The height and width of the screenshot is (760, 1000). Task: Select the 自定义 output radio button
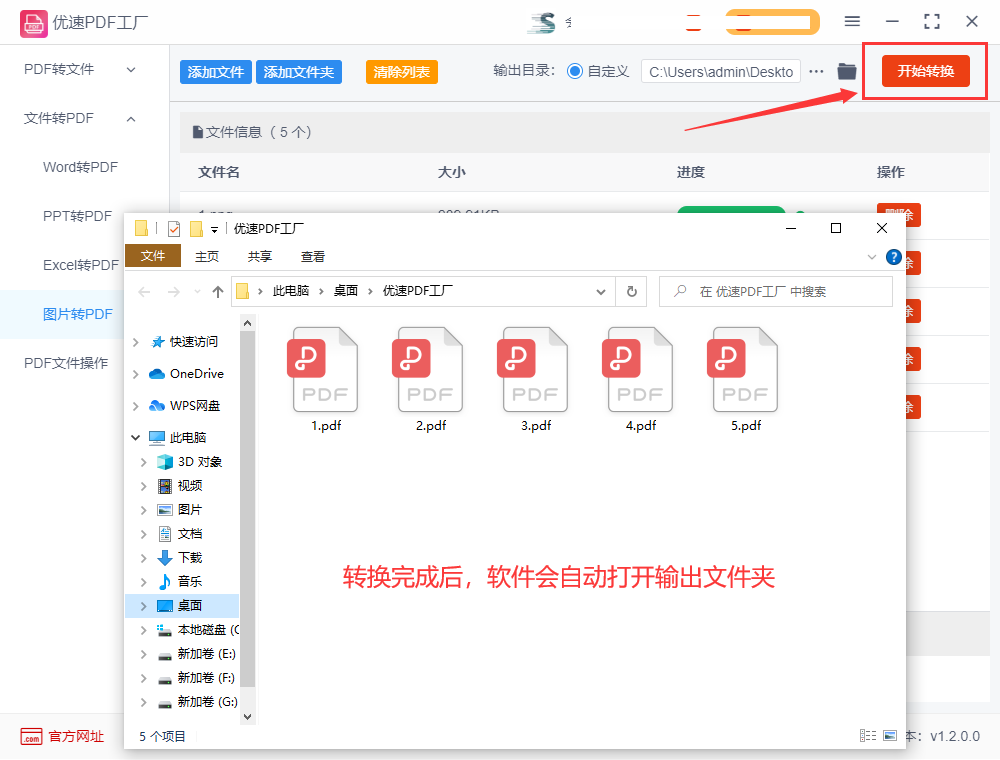click(x=575, y=71)
